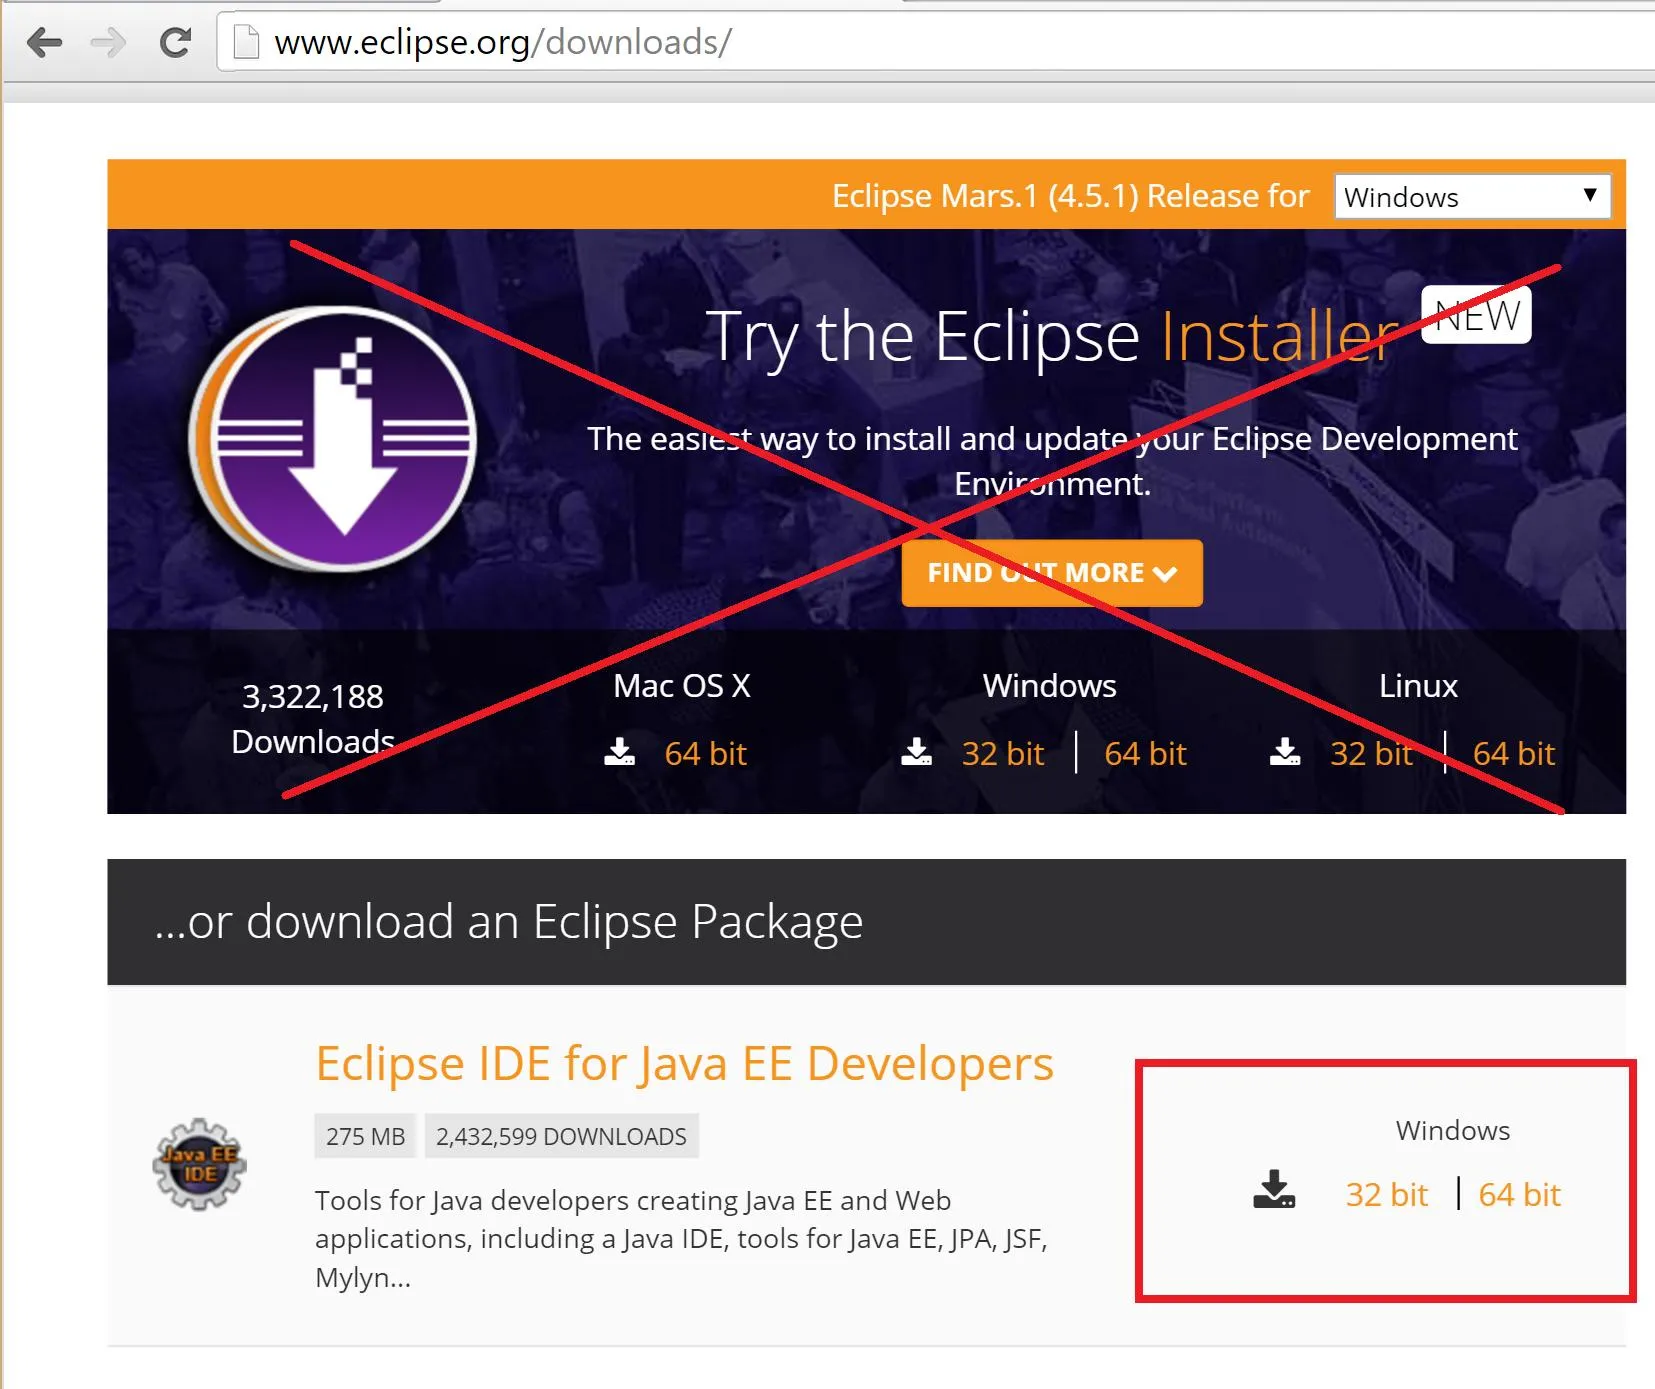Download the Linux 64 bit installer
The height and width of the screenshot is (1389, 1655).
click(x=1514, y=753)
